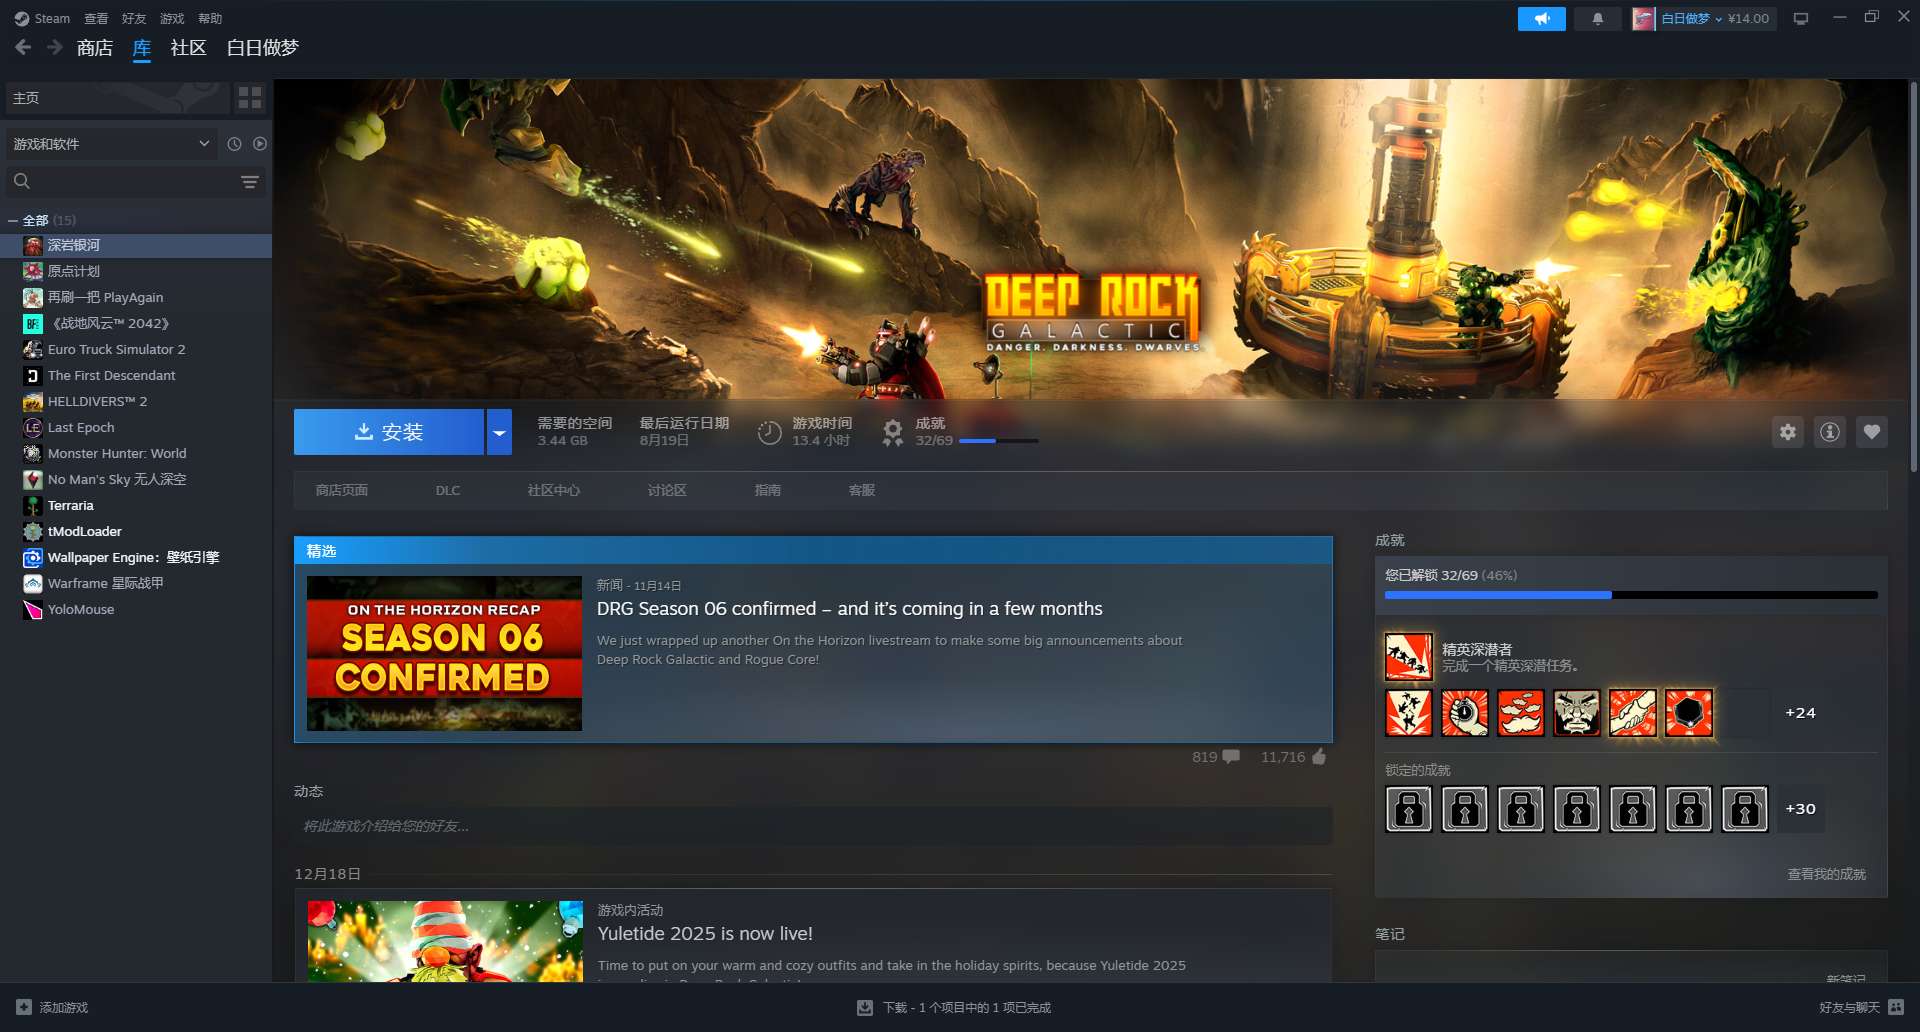
Task: Select Terraria in the game list
Action: [70, 506]
